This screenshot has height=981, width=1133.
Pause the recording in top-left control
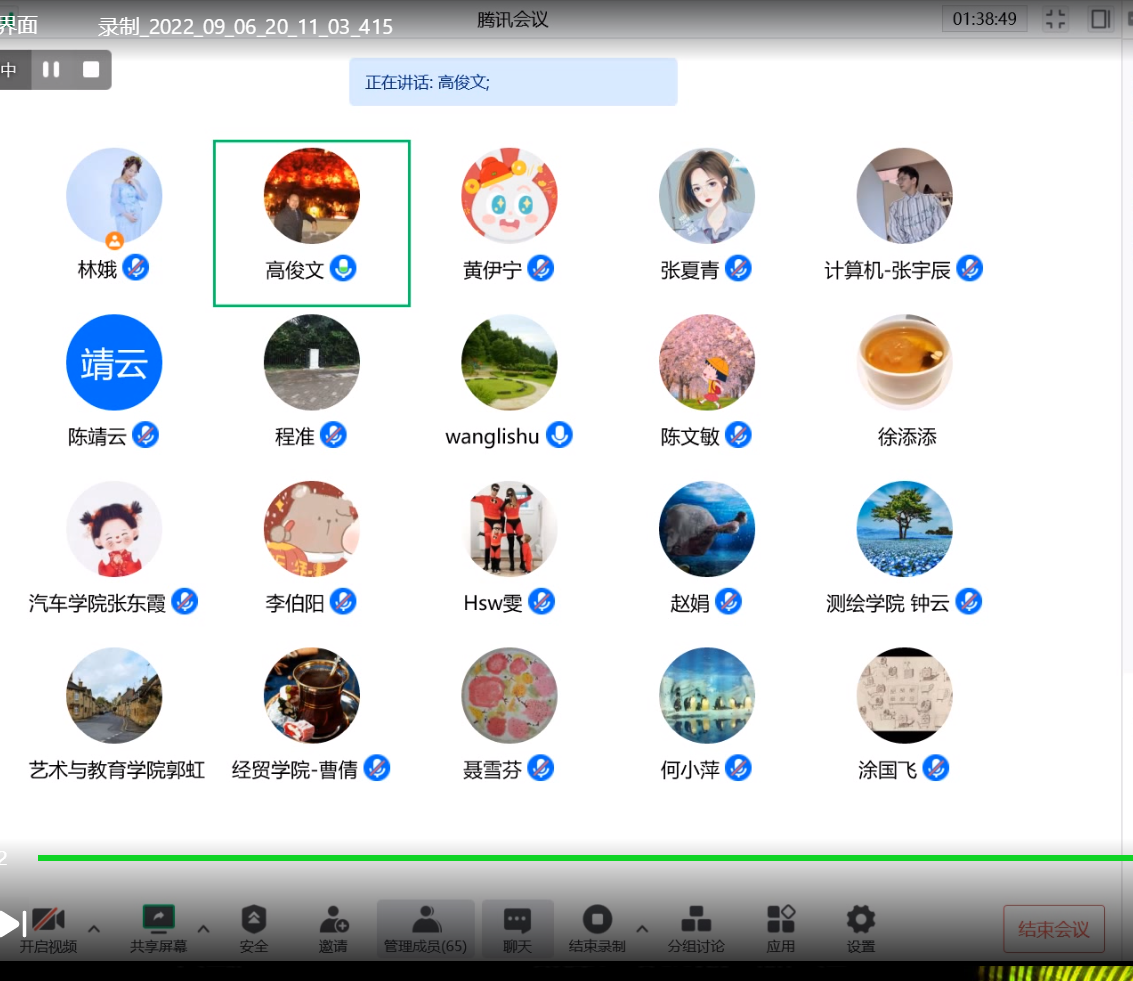51,69
